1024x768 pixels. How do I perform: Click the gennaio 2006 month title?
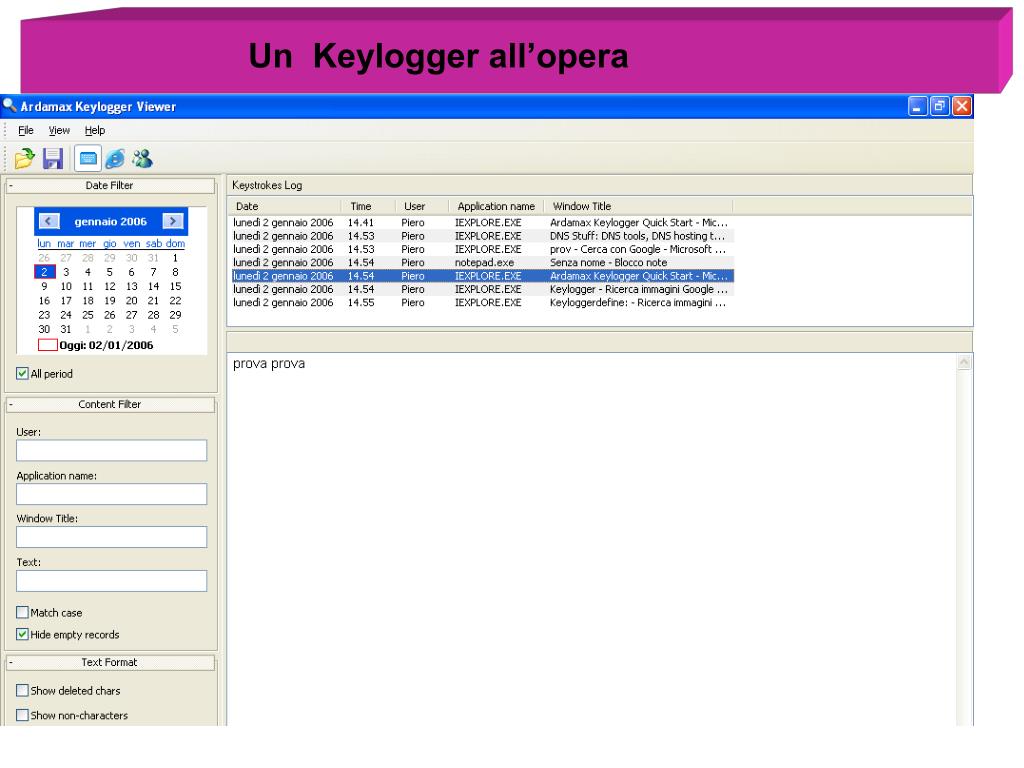(110, 221)
